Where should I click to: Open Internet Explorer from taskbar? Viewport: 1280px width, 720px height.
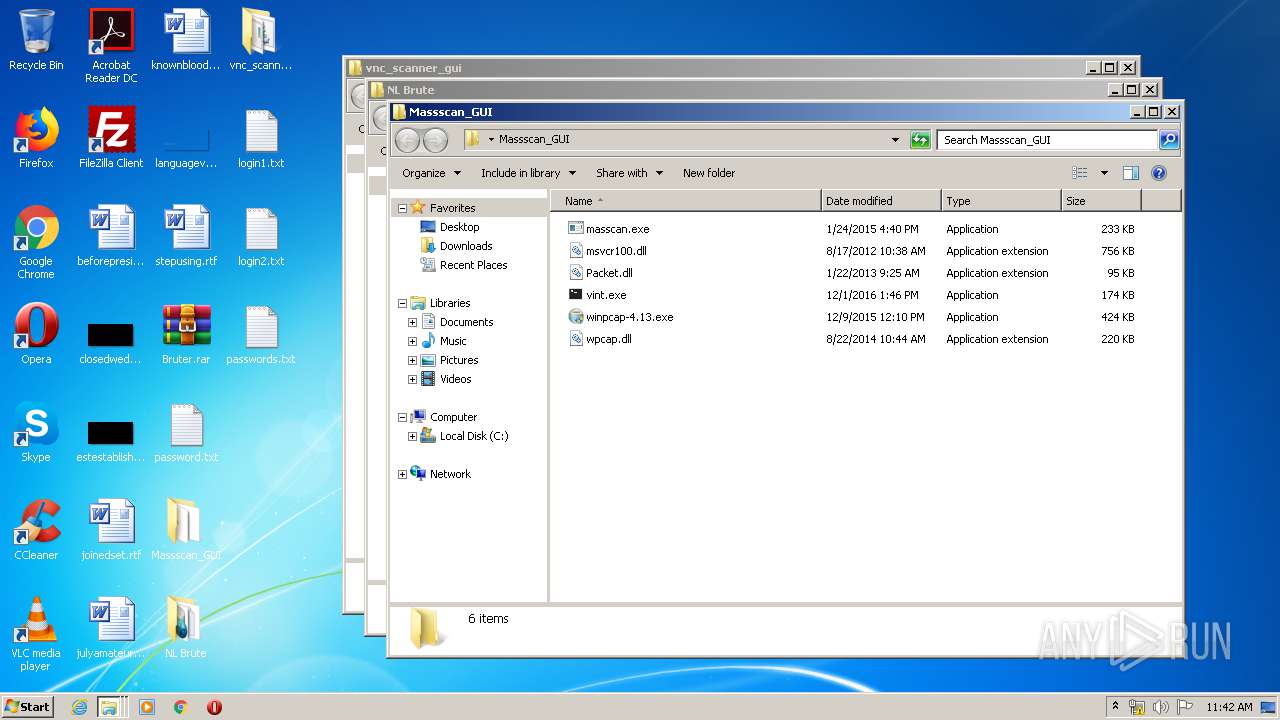click(79, 707)
